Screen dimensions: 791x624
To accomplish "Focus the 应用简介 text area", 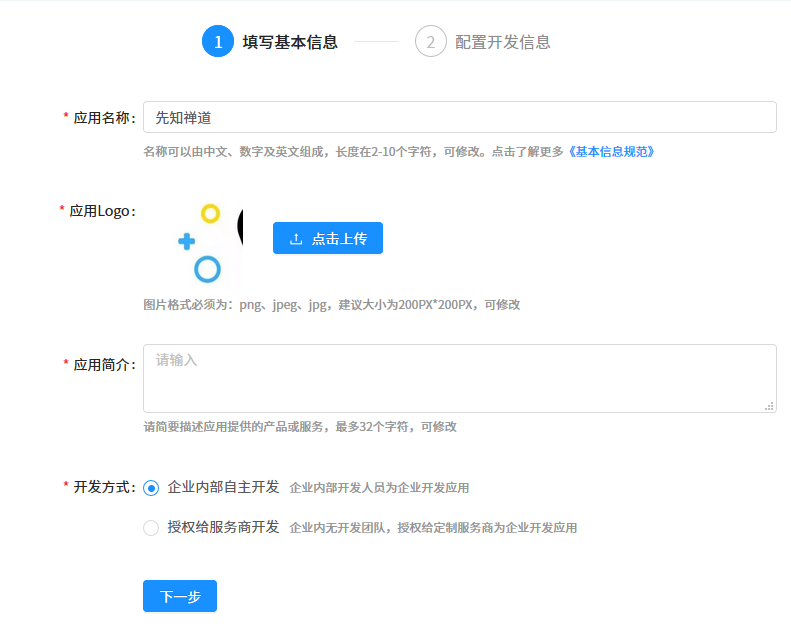I will [x=460, y=378].
